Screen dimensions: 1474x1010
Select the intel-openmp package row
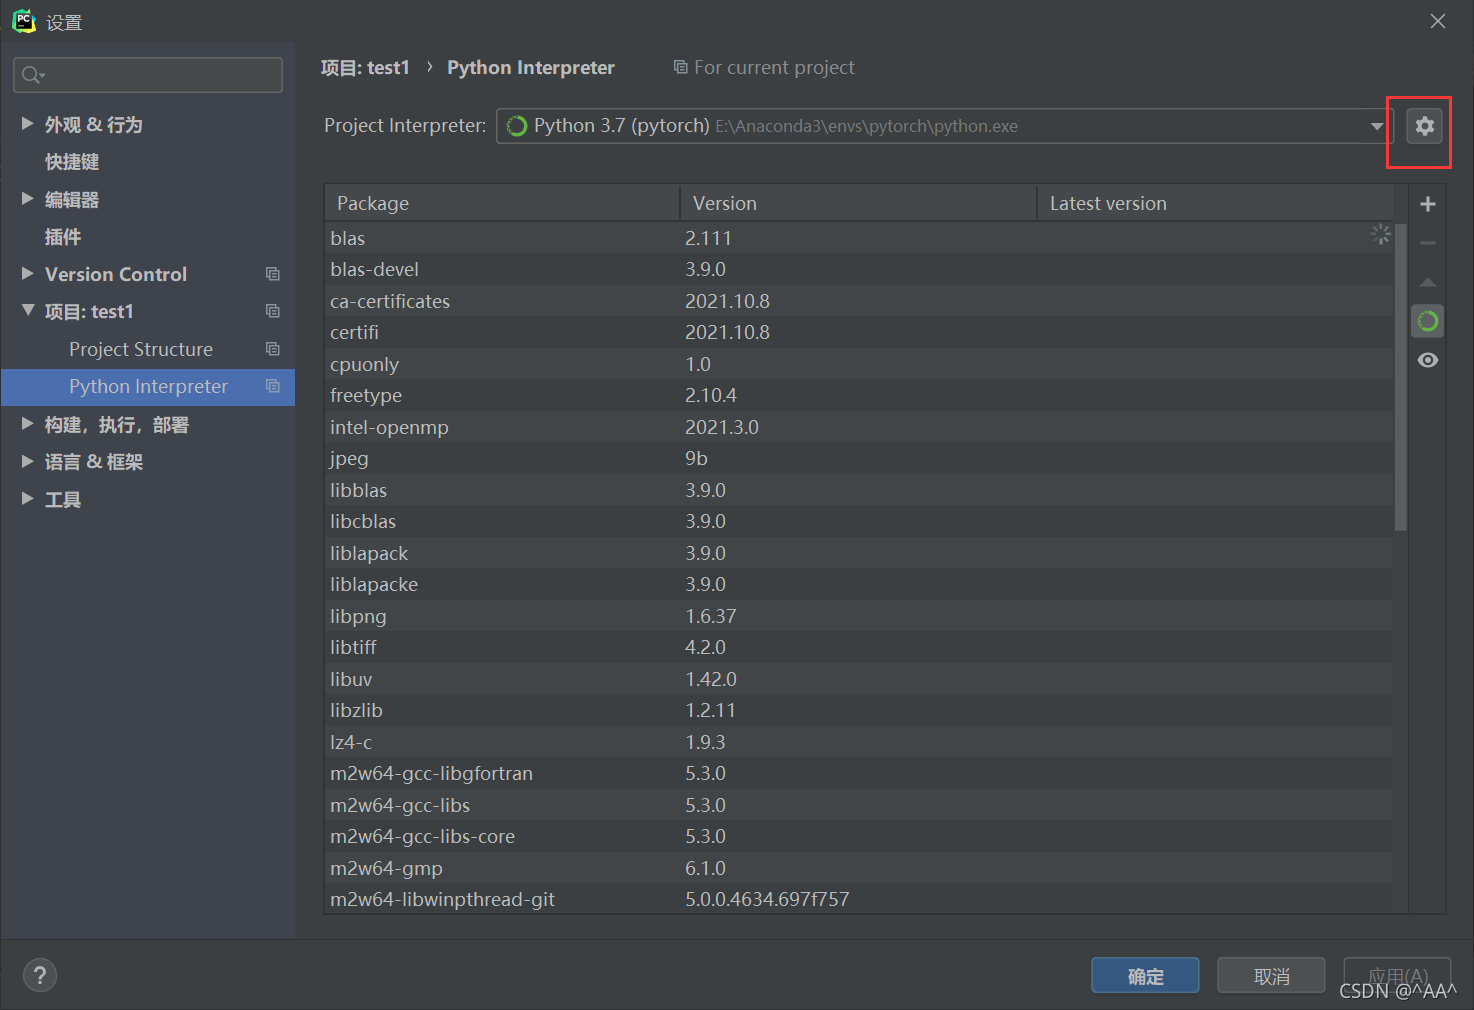pyautogui.click(x=859, y=427)
